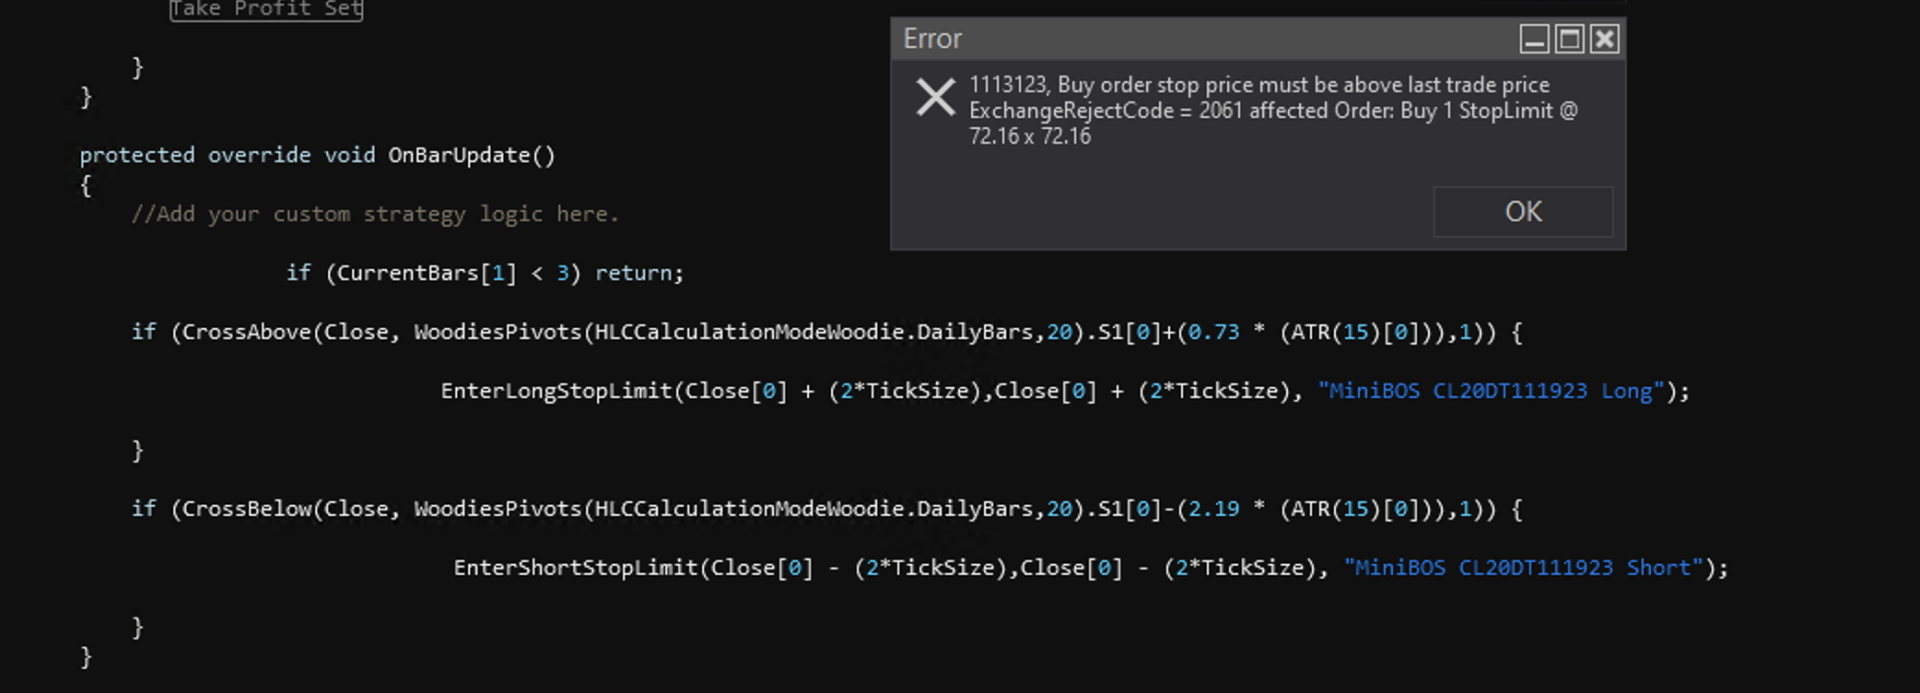The height and width of the screenshot is (693, 1920).
Task: Click the error X icon in dialog
Action: pyautogui.click(x=935, y=98)
